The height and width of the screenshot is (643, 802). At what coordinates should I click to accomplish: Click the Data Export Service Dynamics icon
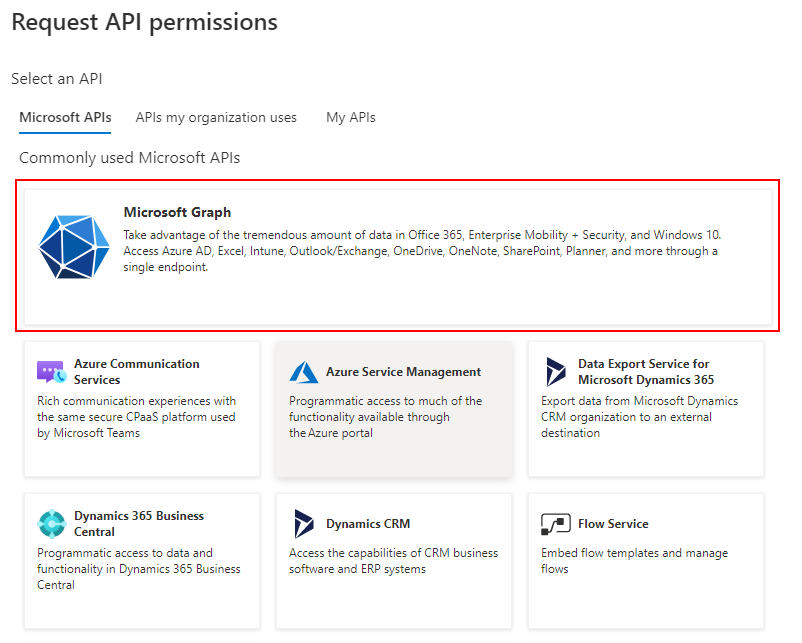pyautogui.click(x=556, y=372)
